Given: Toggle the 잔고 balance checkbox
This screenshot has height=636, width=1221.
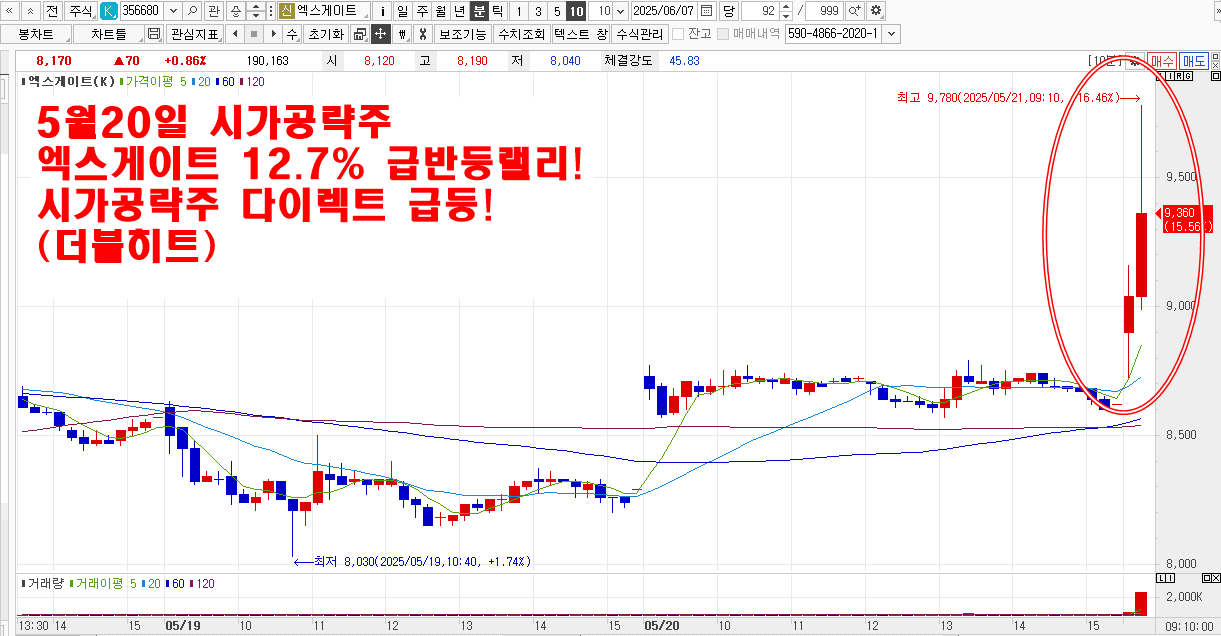Looking at the screenshot, I should coord(678,34).
